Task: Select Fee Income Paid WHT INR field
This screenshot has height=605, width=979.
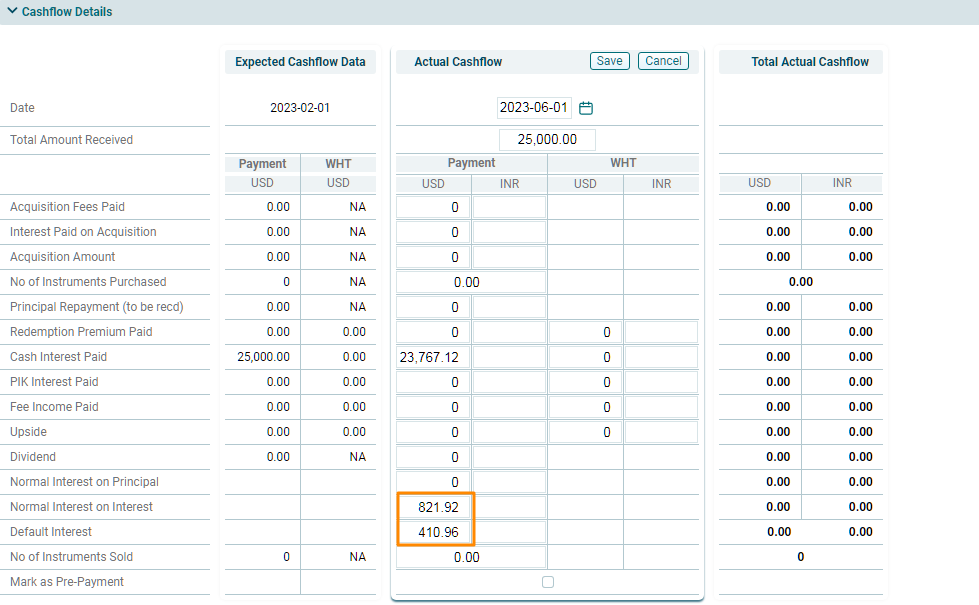Action: [661, 407]
